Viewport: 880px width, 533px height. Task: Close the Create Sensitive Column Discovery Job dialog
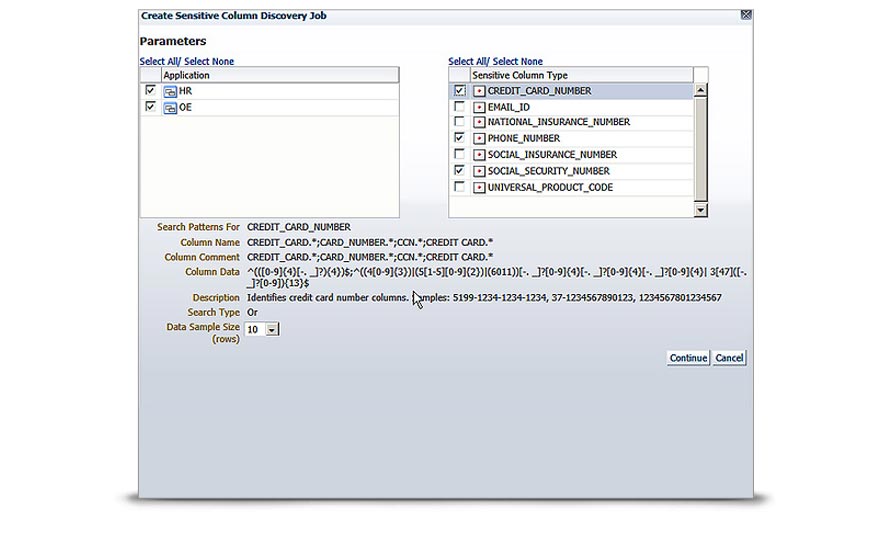click(x=745, y=14)
